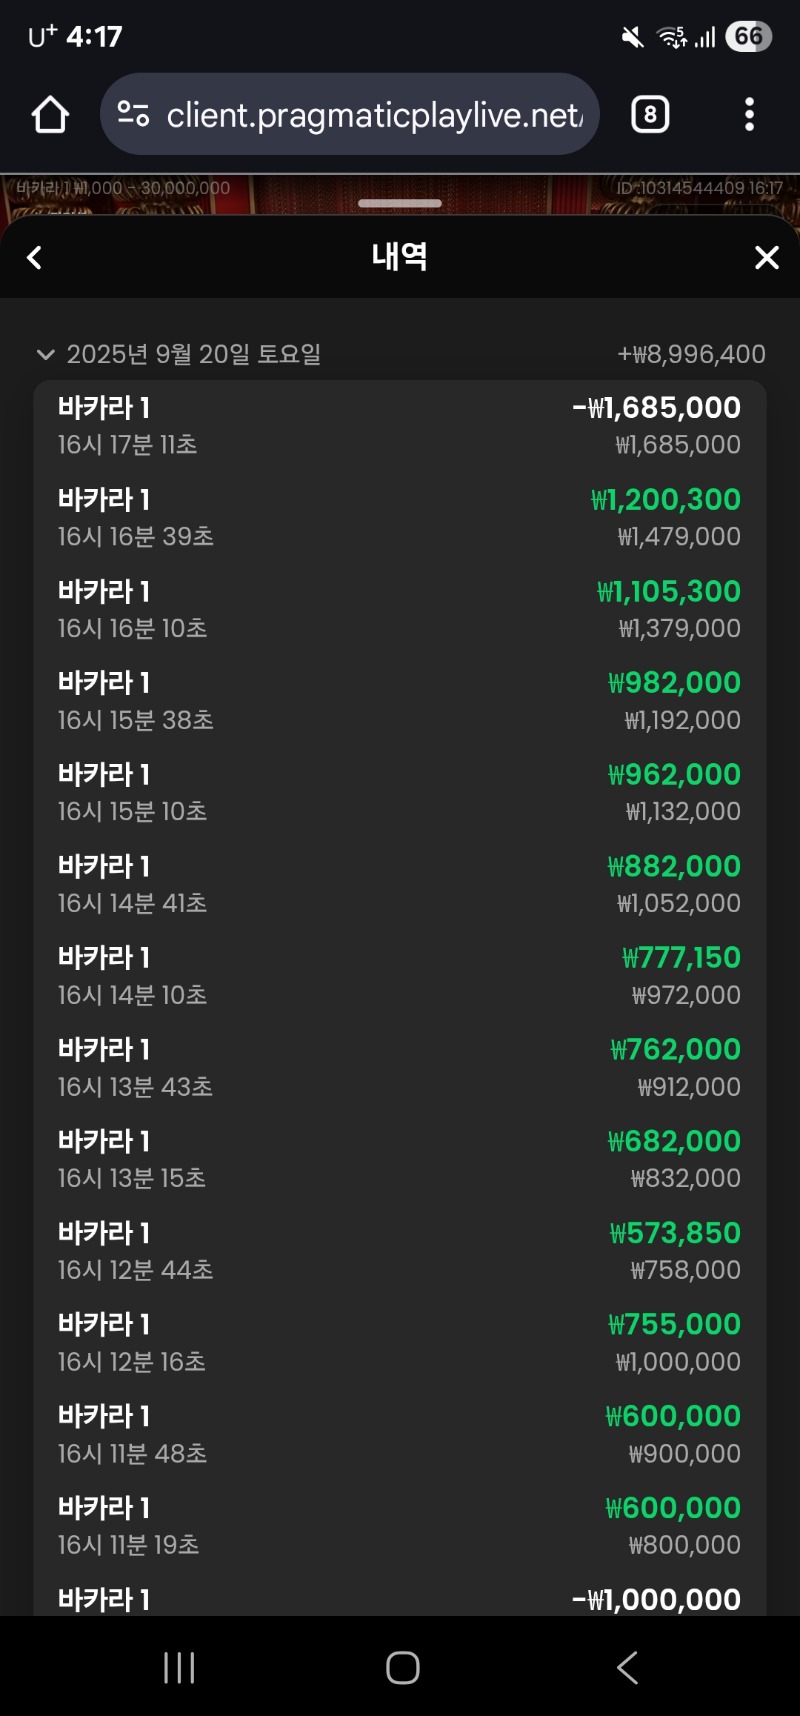Screen dimensions: 800x1716
Task: Open the ₩982,000 win record
Action: [x=400, y=701]
